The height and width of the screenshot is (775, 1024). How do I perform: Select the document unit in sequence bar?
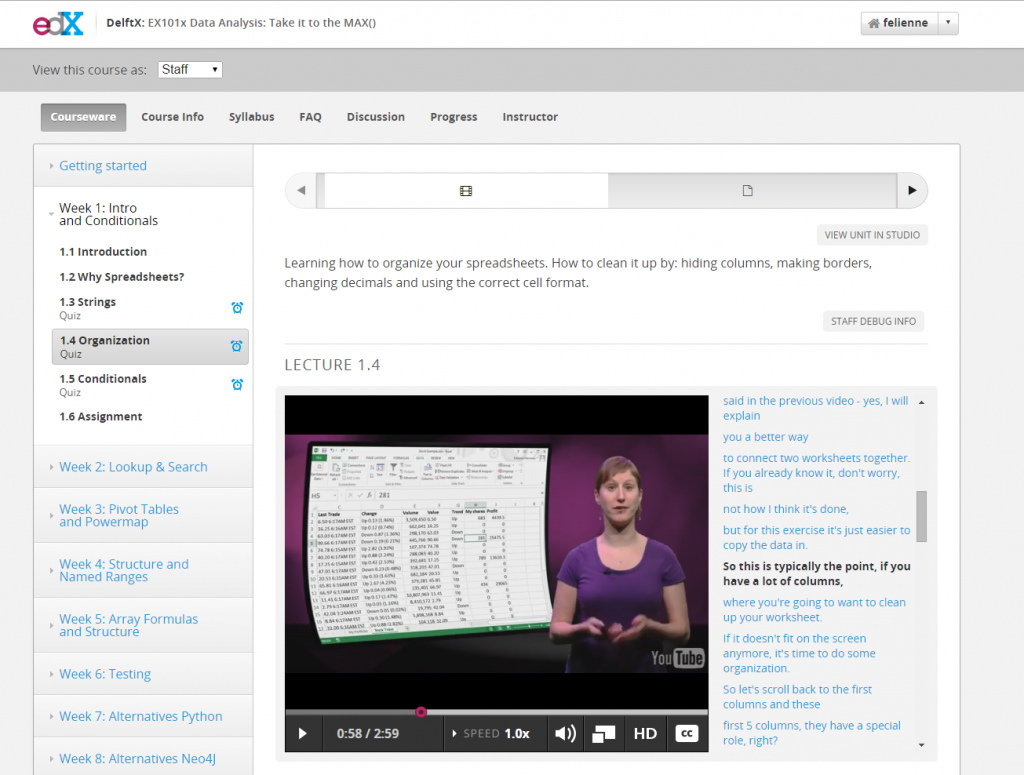[x=747, y=191]
